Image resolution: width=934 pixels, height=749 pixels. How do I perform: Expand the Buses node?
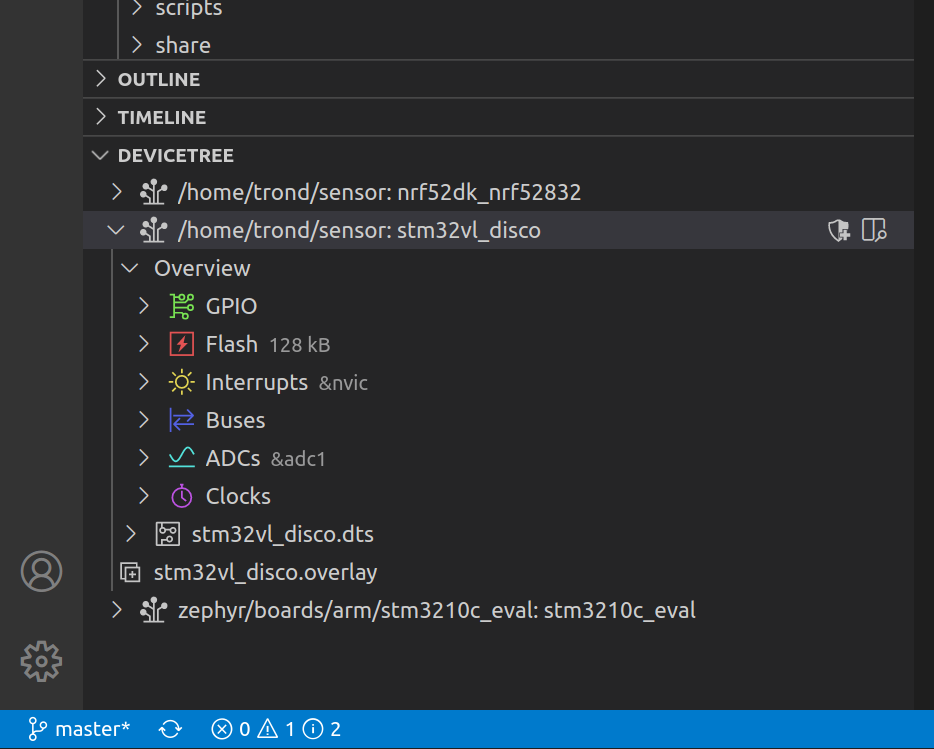click(x=144, y=420)
